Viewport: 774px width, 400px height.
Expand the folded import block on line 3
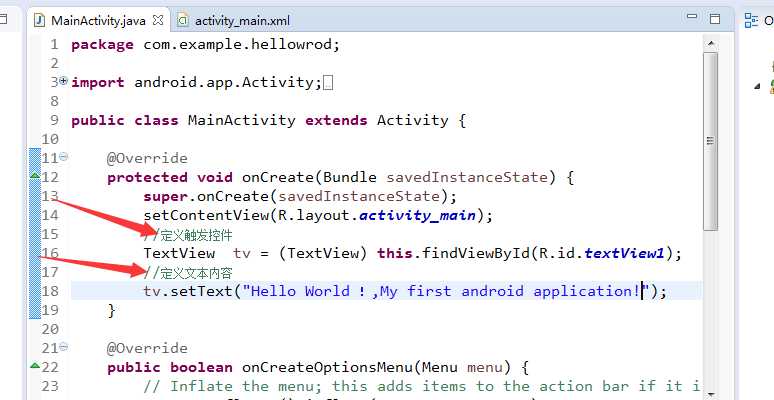click(63, 81)
